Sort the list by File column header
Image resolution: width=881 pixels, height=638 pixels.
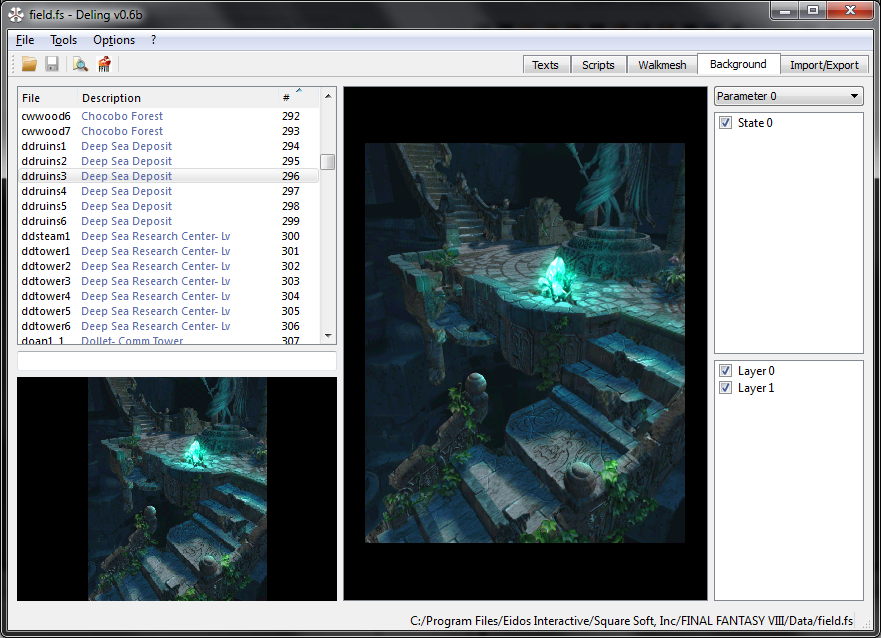point(48,98)
